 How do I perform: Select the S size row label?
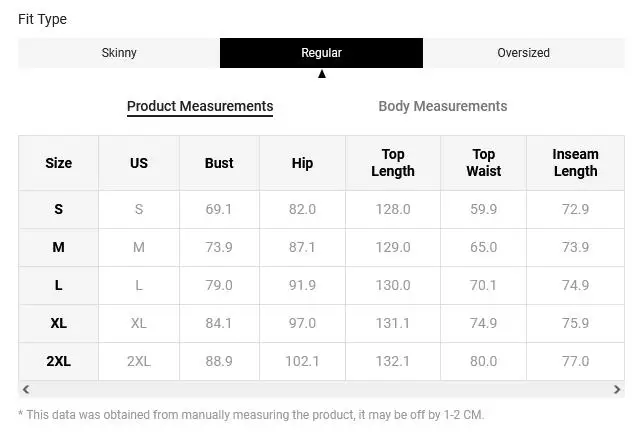tap(59, 209)
